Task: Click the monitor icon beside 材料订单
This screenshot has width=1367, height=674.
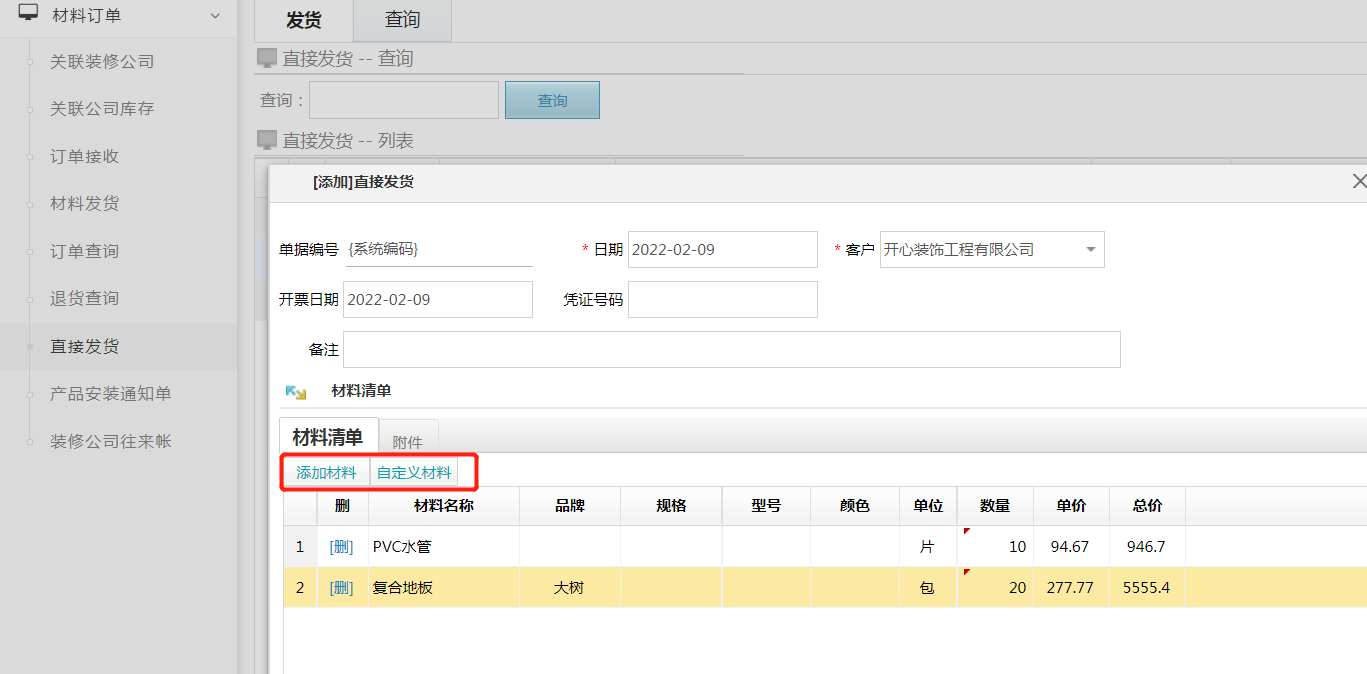Action: click(28, 14)
